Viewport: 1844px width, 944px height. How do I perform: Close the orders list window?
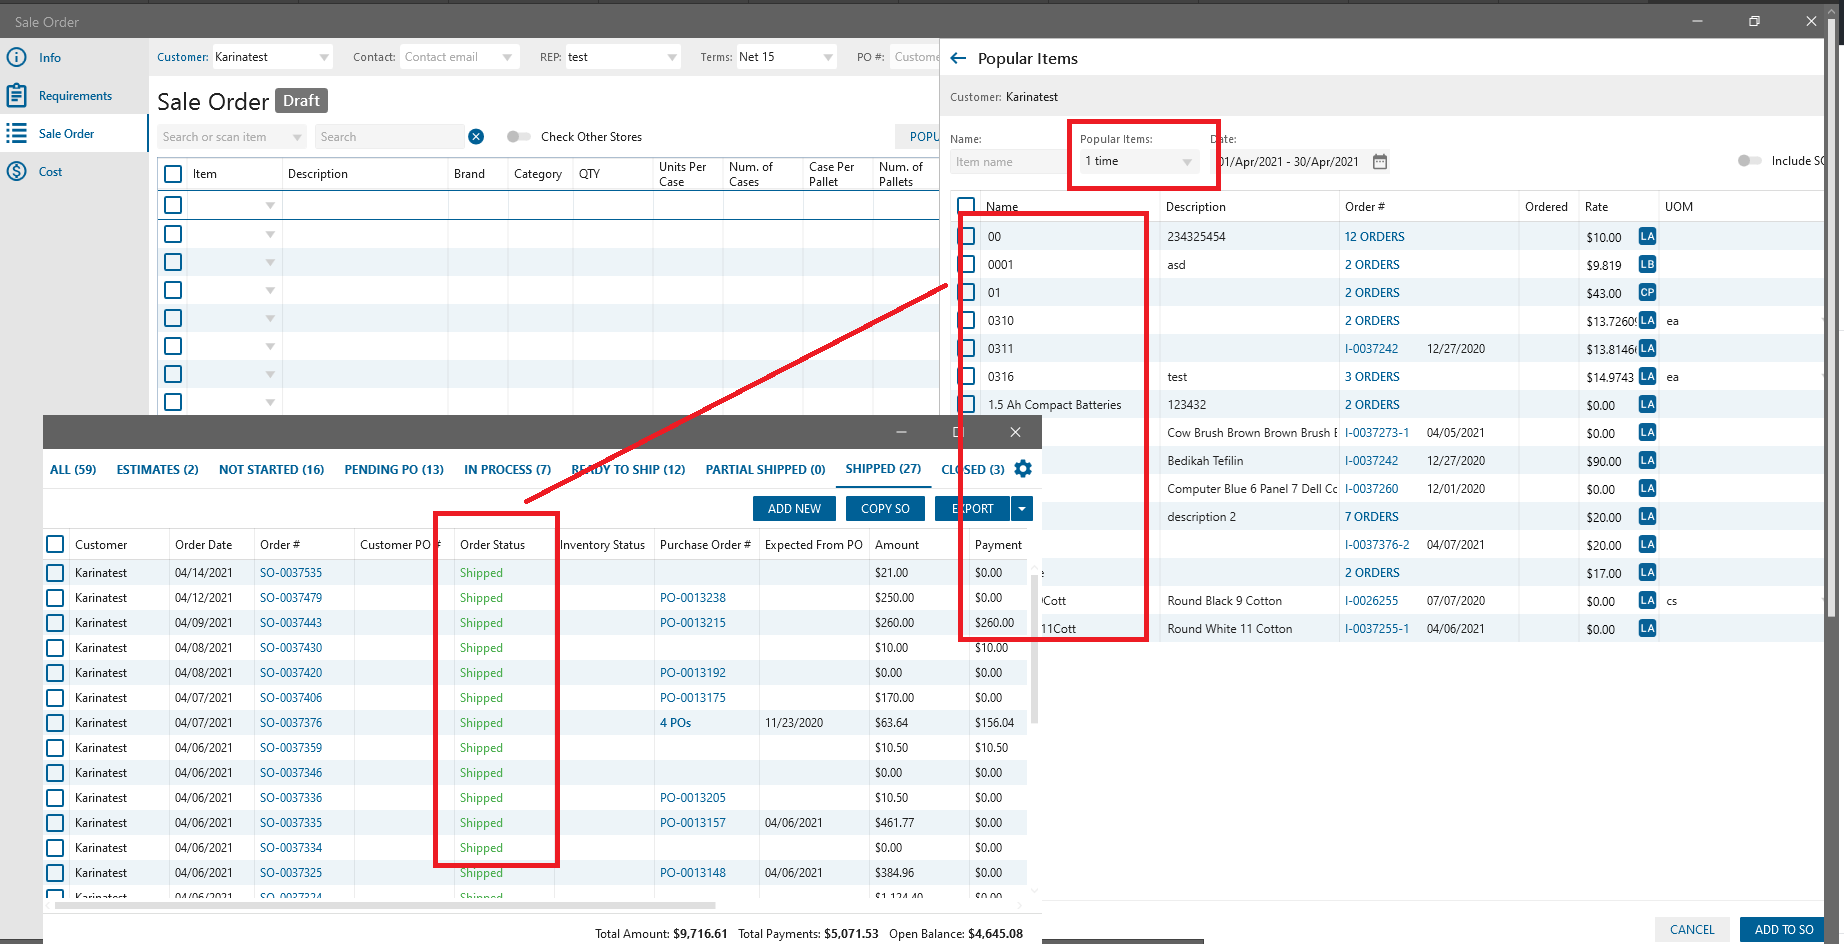coord(1015,432)
